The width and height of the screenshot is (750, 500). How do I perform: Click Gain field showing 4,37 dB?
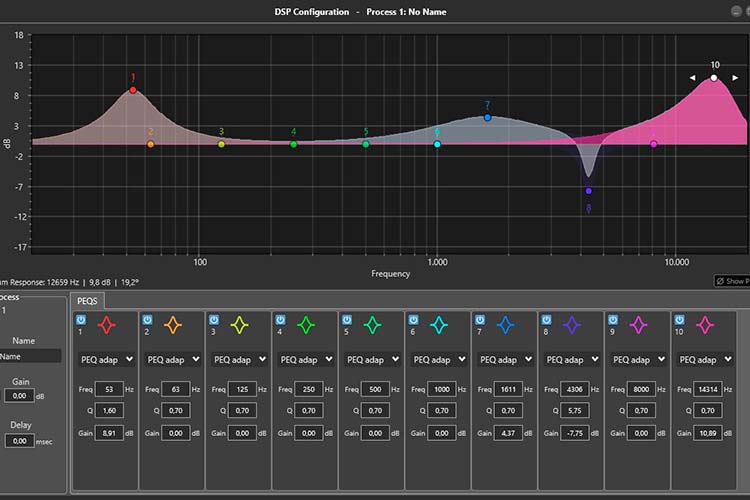click(508, 433)
